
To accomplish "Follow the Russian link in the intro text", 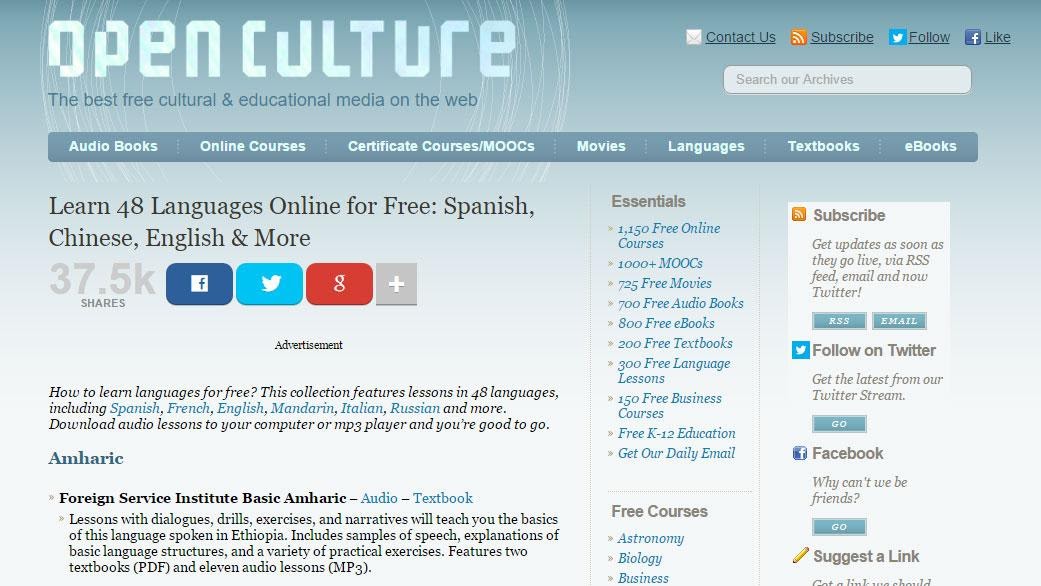I will (415, 408).
